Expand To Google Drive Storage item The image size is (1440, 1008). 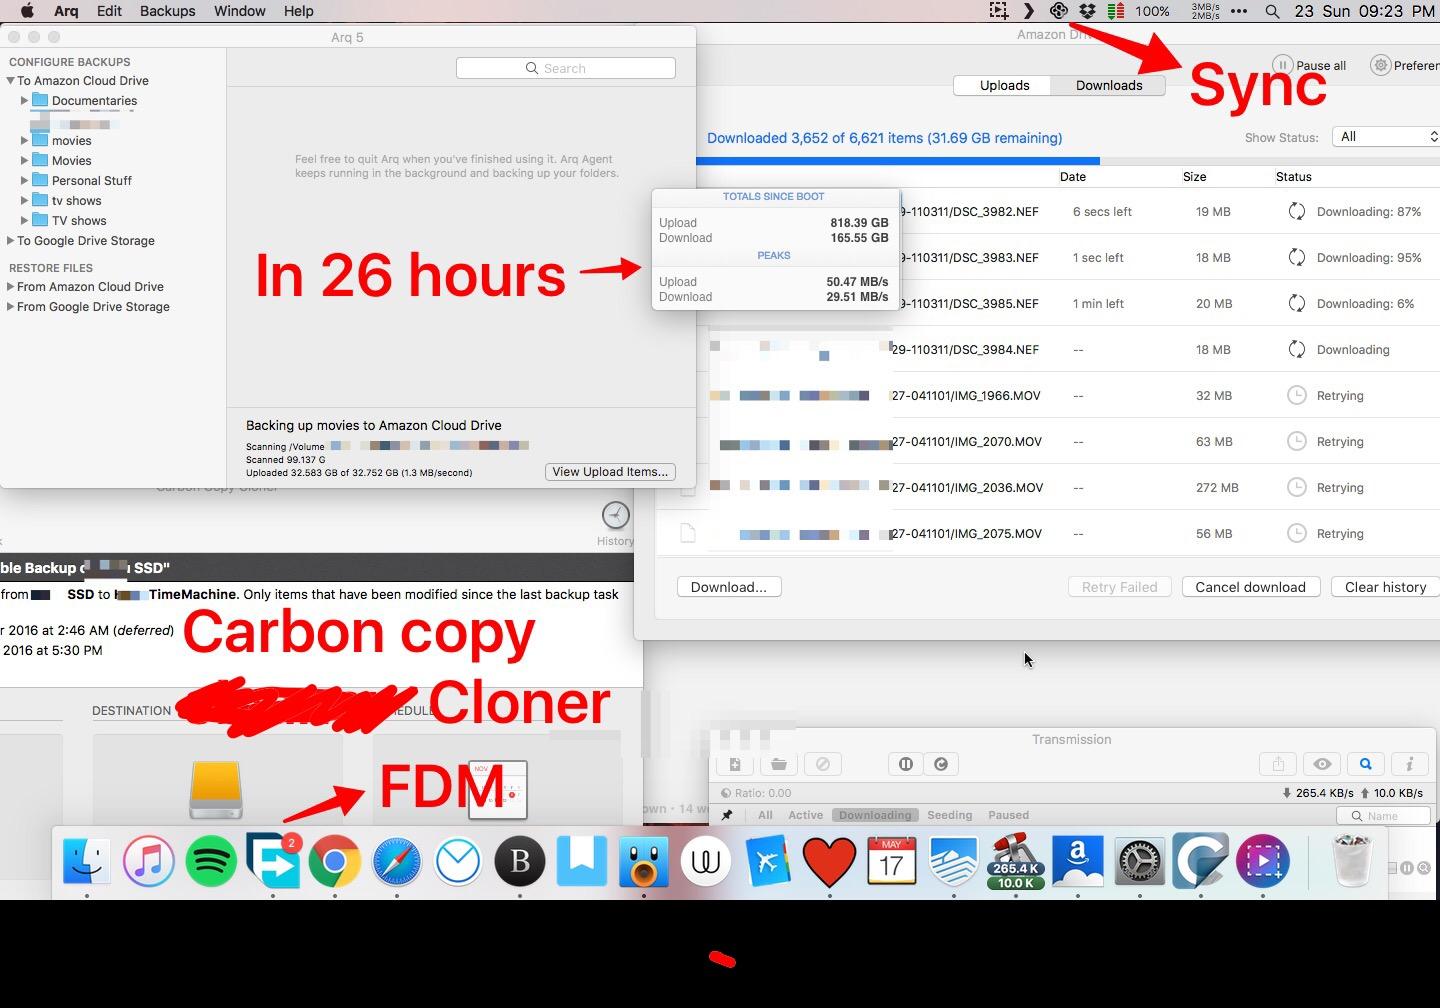pos(10,241)
